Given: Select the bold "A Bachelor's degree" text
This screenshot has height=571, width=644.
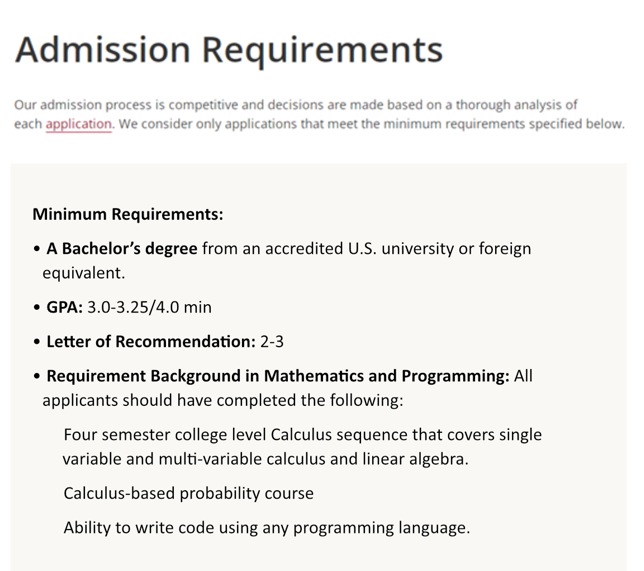Looking at the screenshot, I should tap(122, 248).
